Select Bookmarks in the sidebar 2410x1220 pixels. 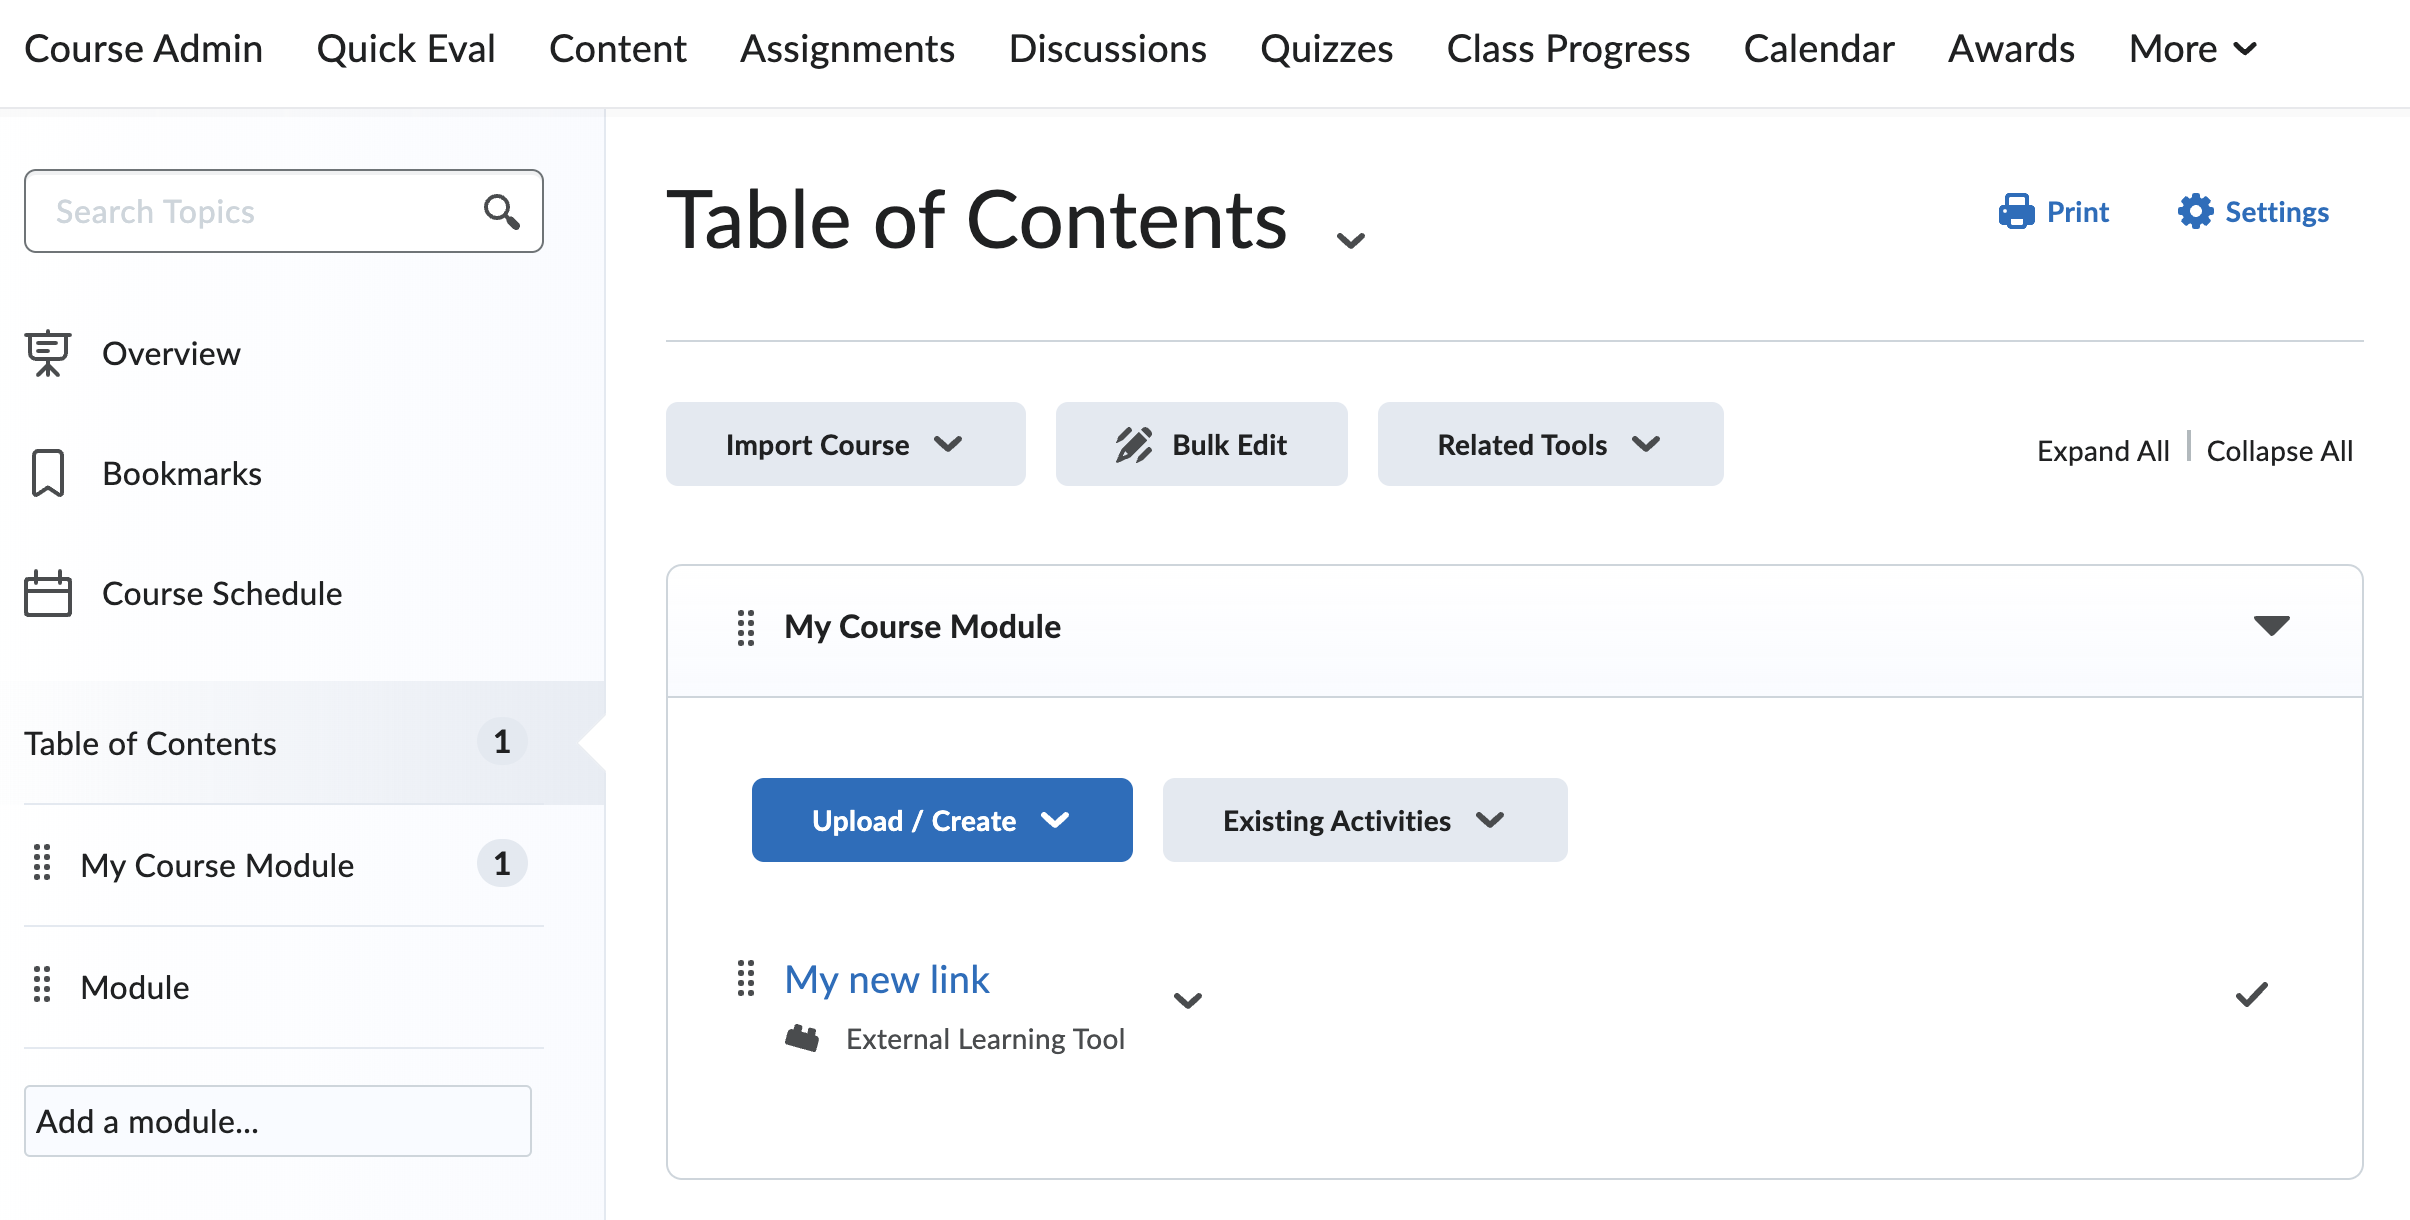(182, 474)
